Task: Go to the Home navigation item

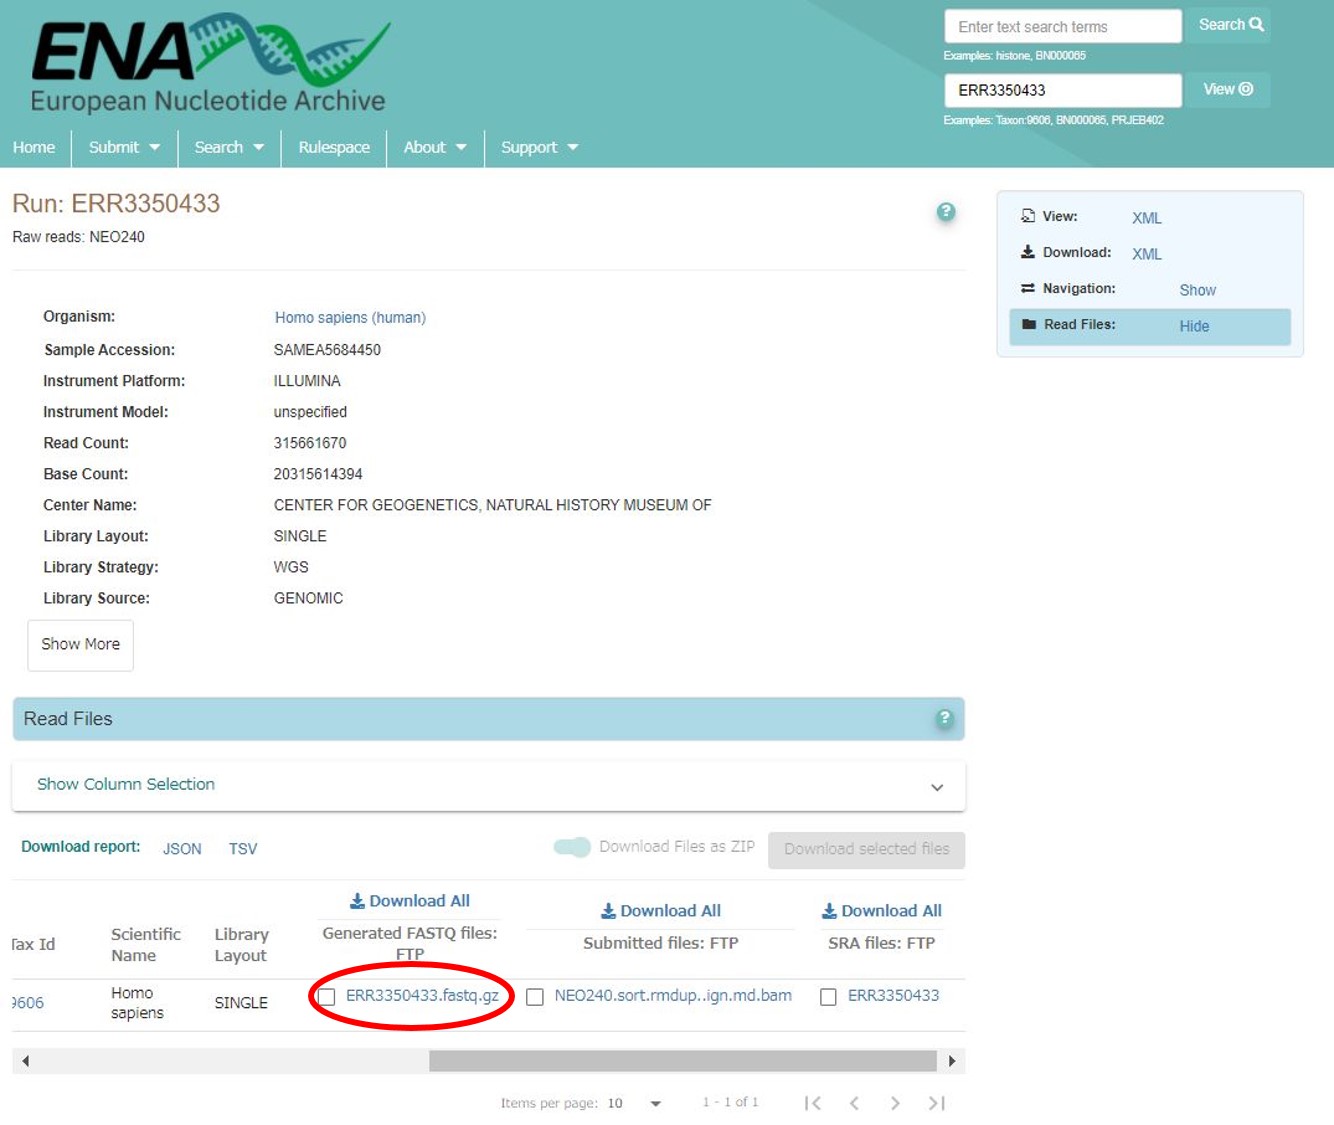Action: coord(34,147)
